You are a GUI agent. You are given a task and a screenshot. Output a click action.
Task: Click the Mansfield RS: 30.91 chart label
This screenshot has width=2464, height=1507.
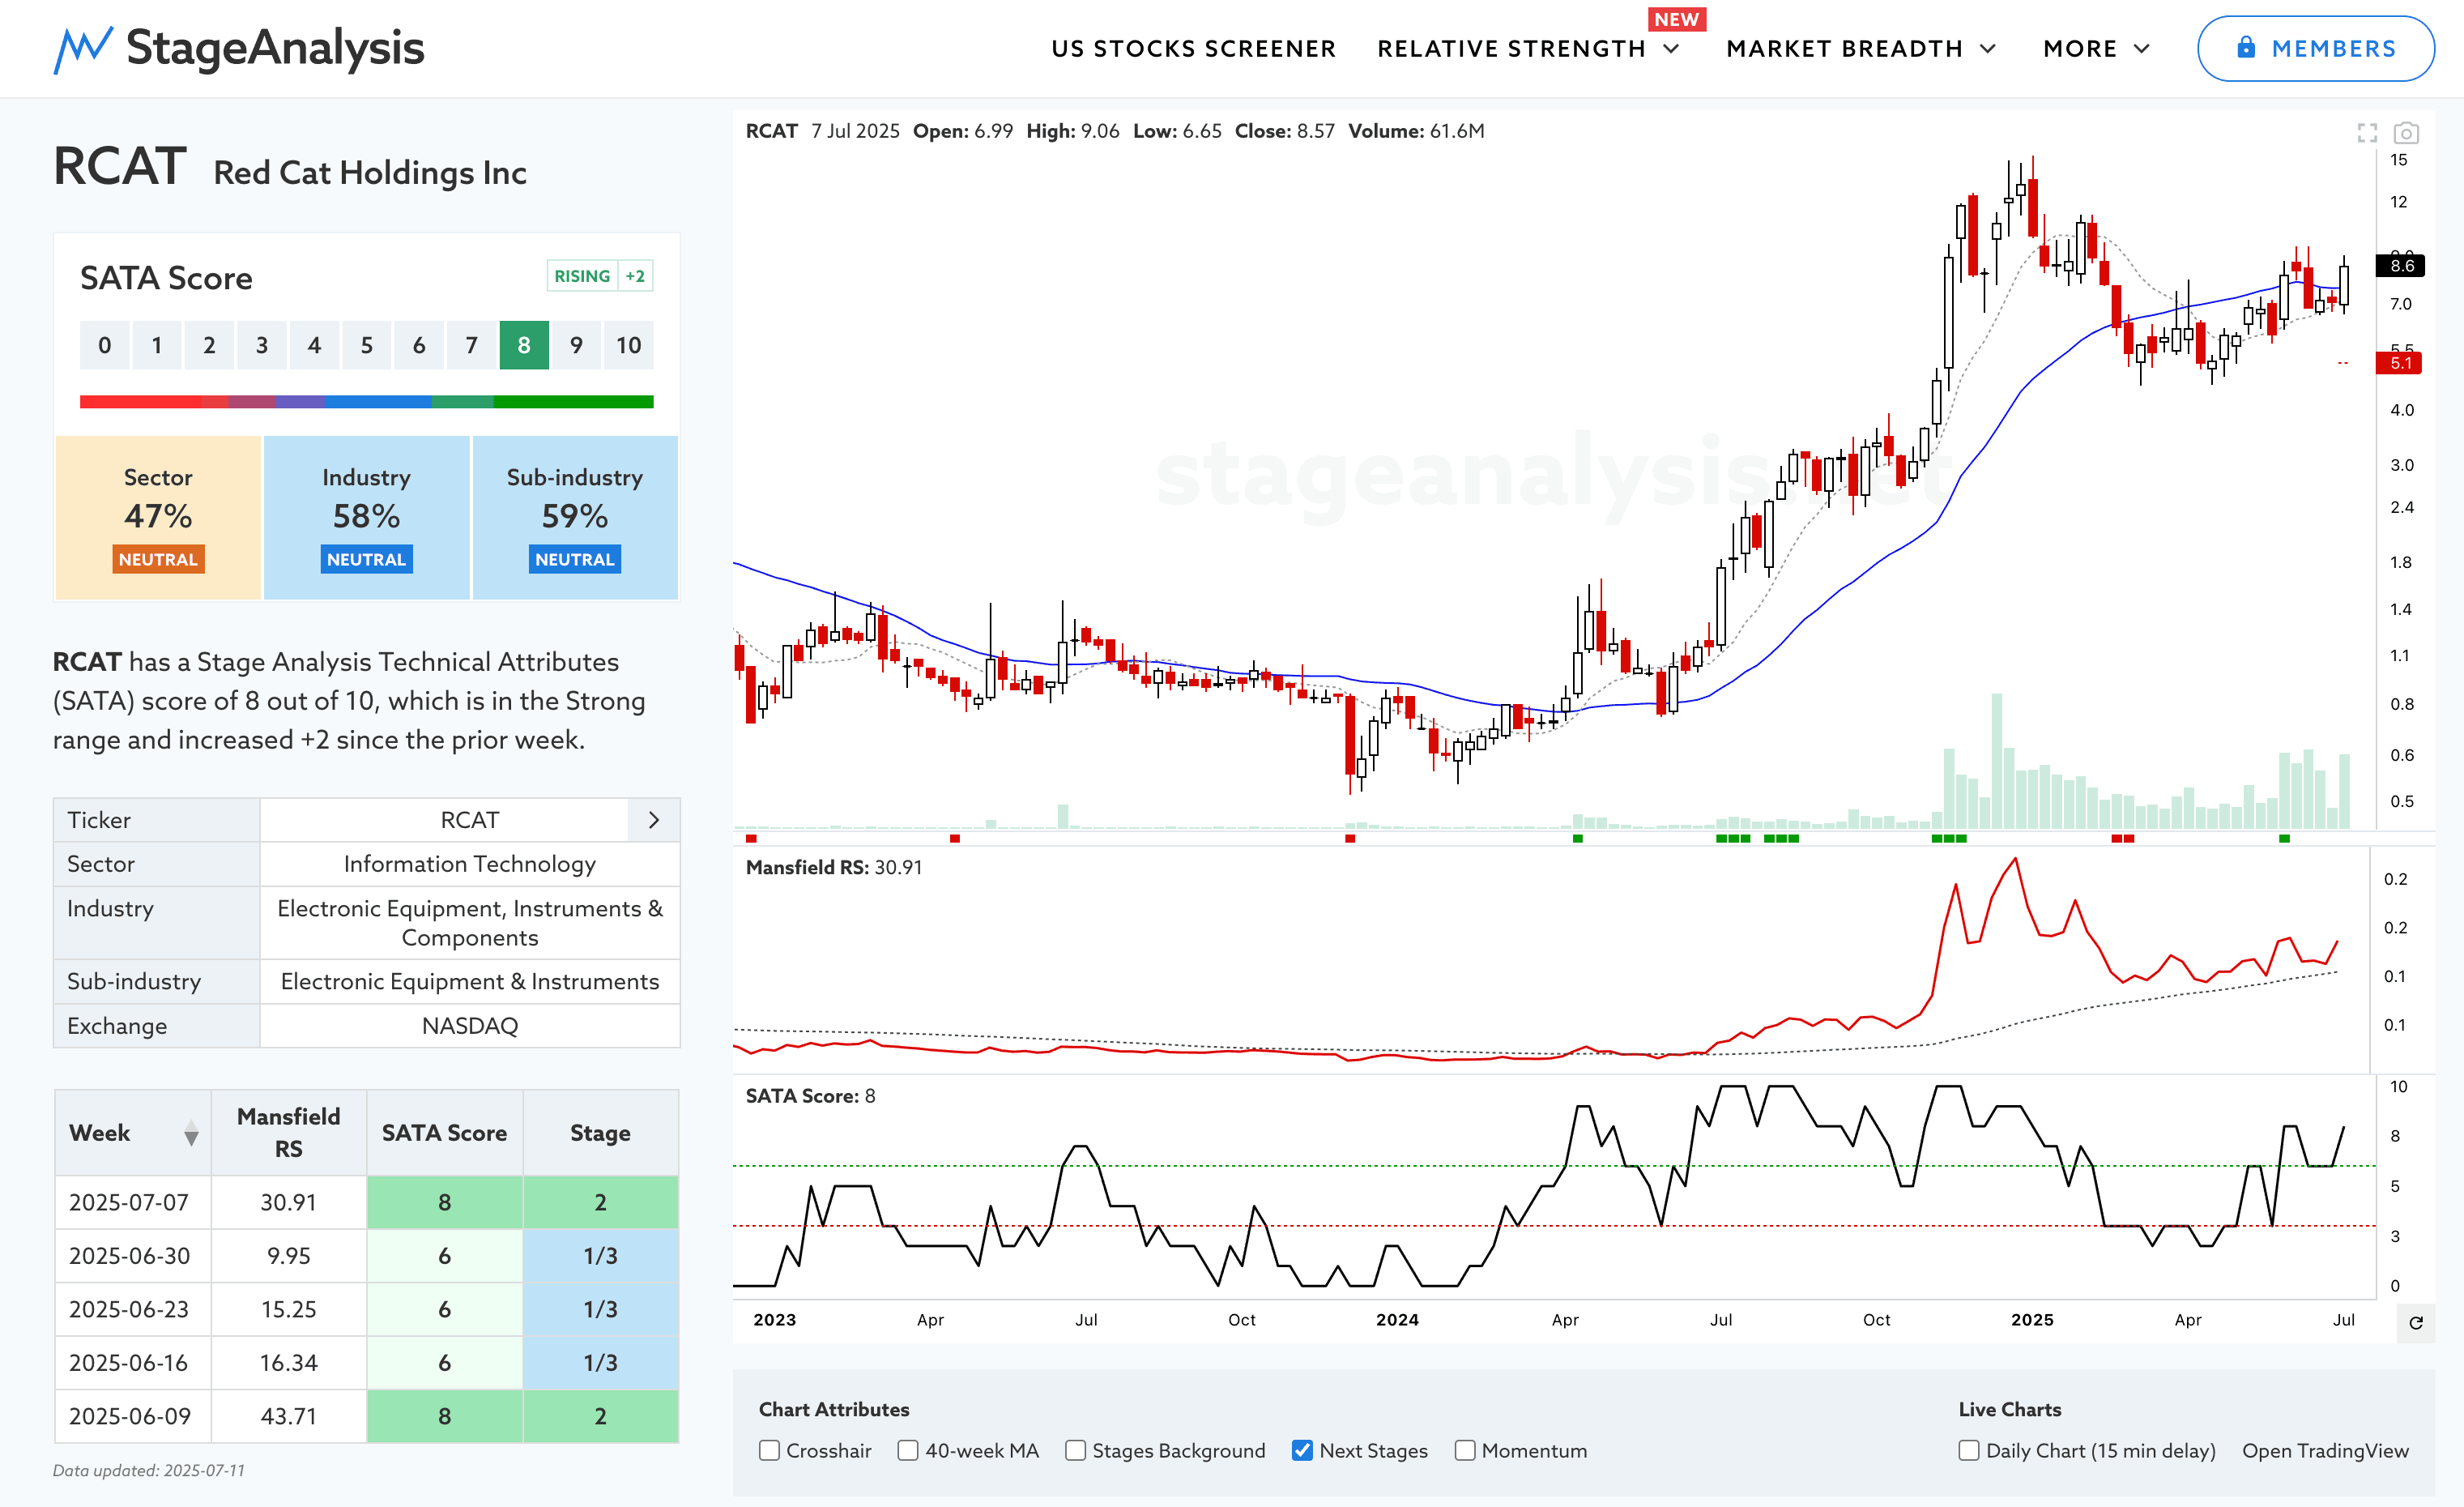point(834,867)
